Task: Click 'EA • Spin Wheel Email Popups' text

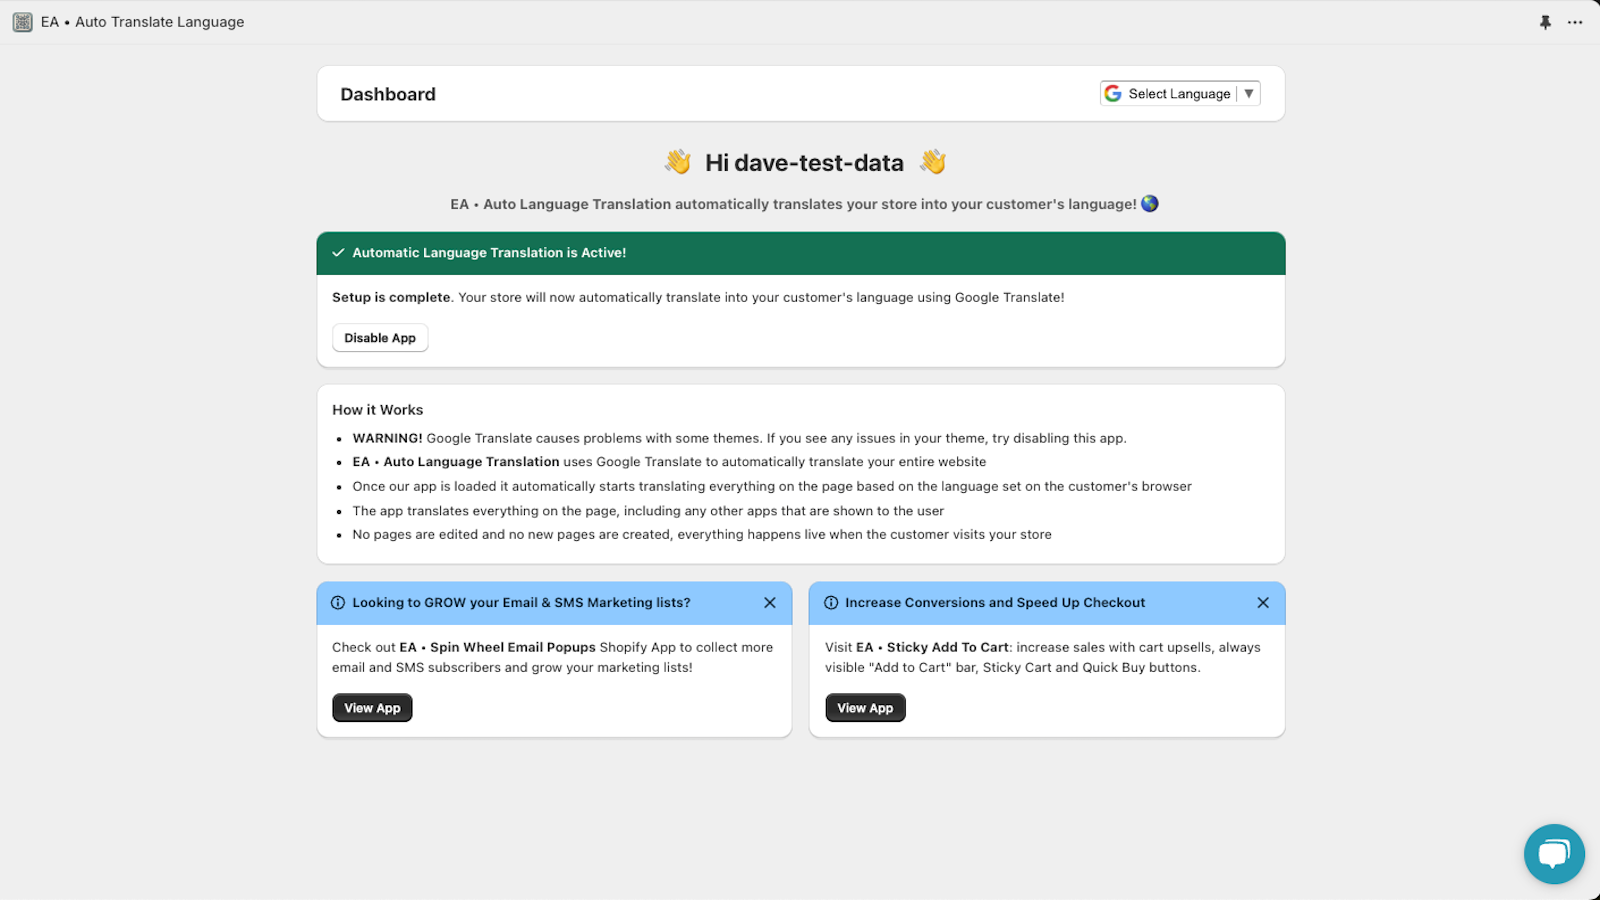Action: (x=498, y=647)
